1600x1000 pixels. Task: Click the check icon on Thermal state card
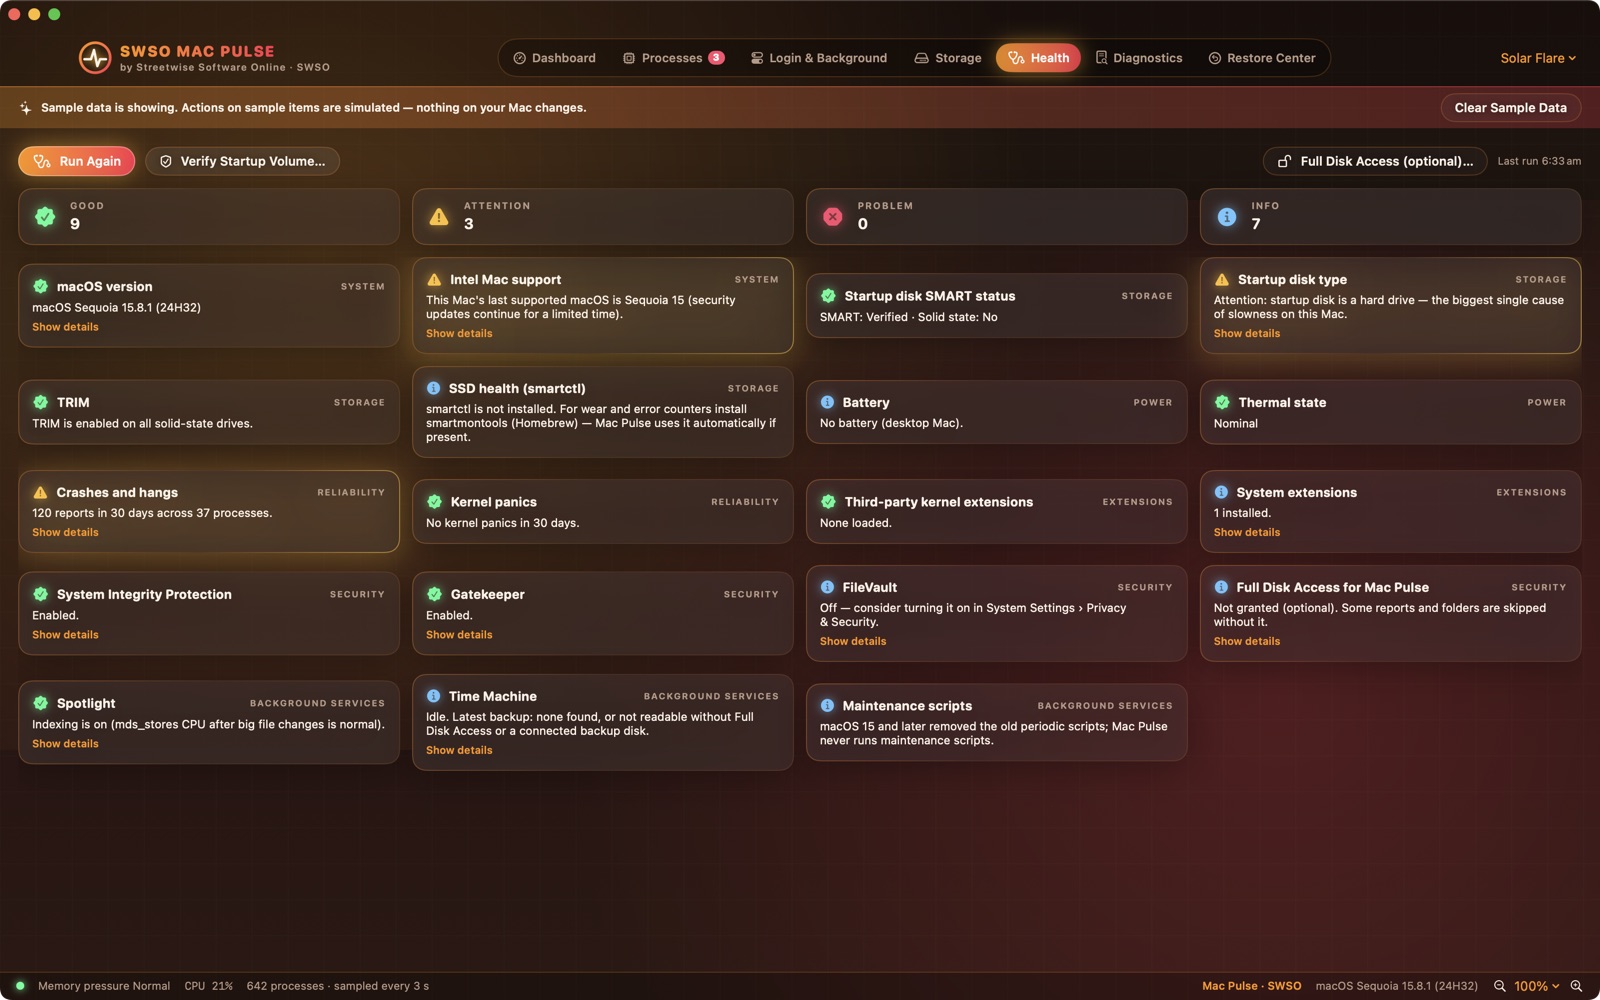tap(1222, 402)
